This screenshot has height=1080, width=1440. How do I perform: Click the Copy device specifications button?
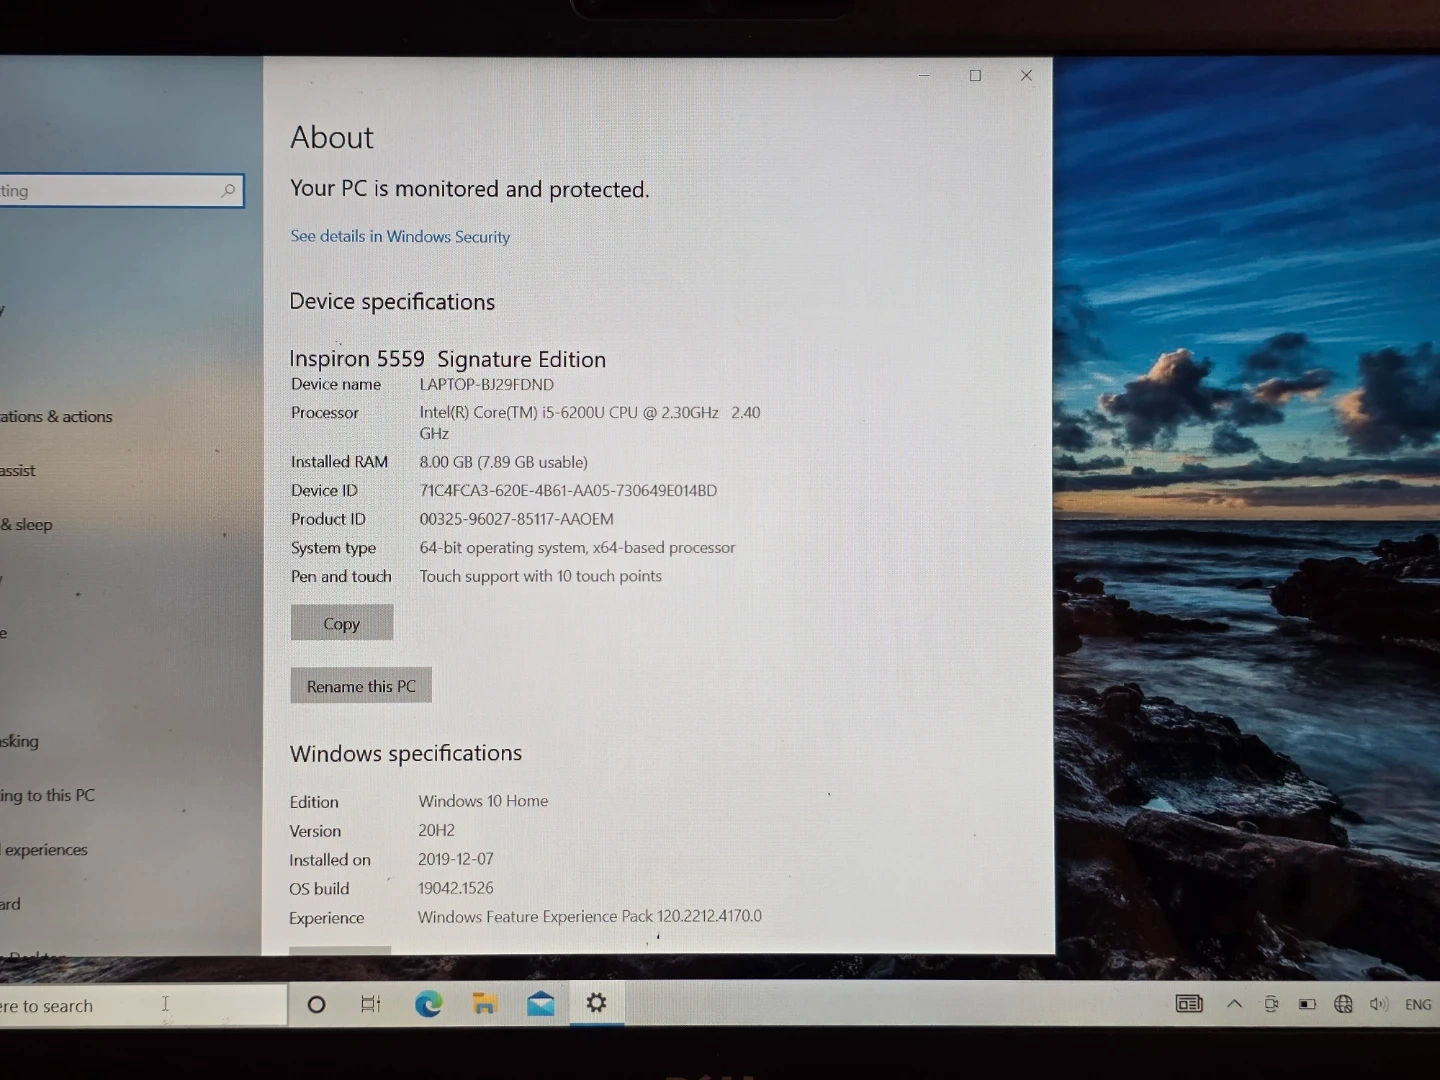[341, 623]
